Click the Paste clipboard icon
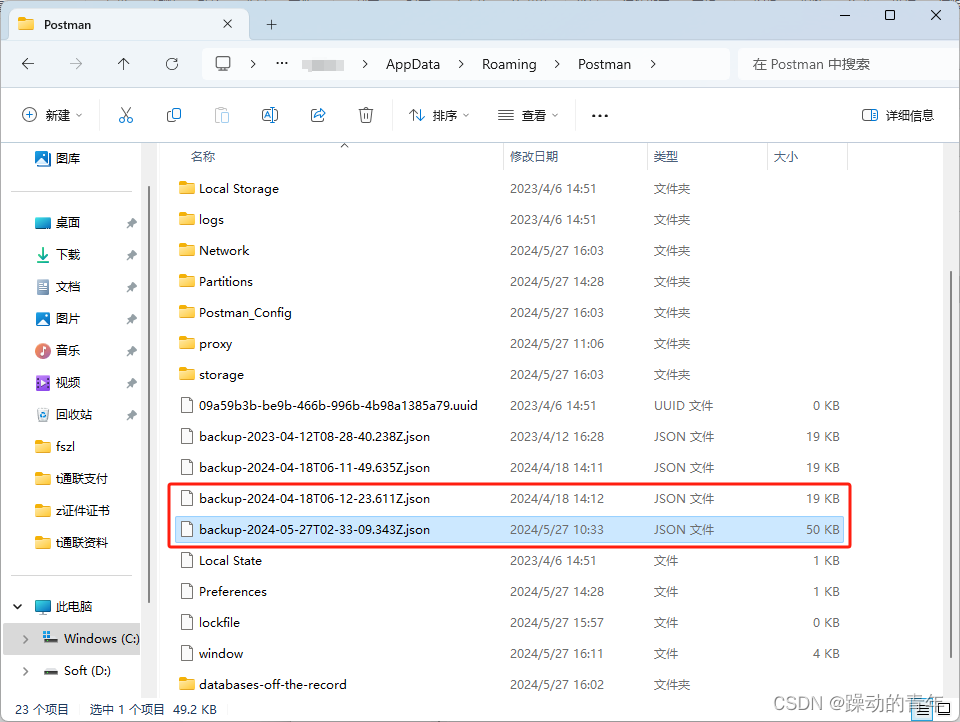 [x=222, y=115]
